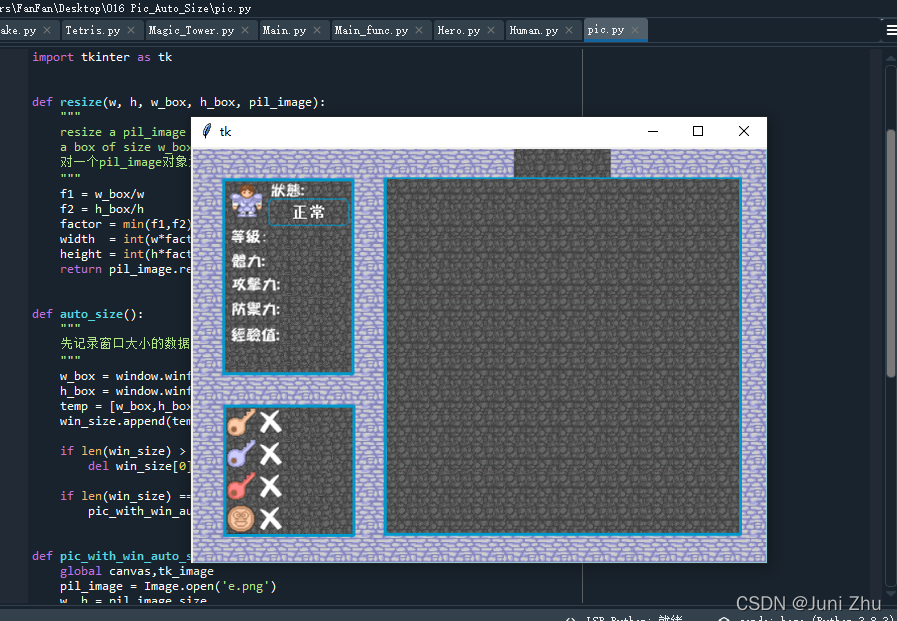Screen dimensions: 897x621
Task: Click the 正常 status box in the game
Action: [x=308, y=212]
